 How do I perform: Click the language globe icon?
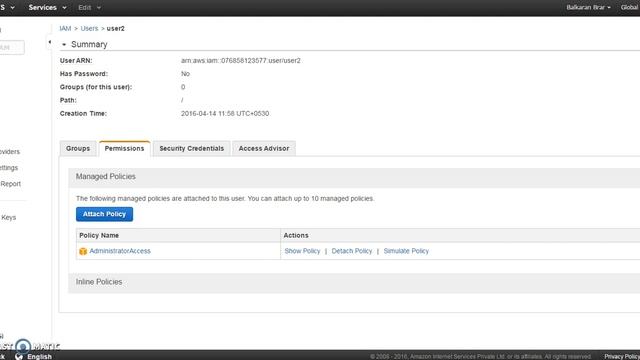(x=19, y=356)
